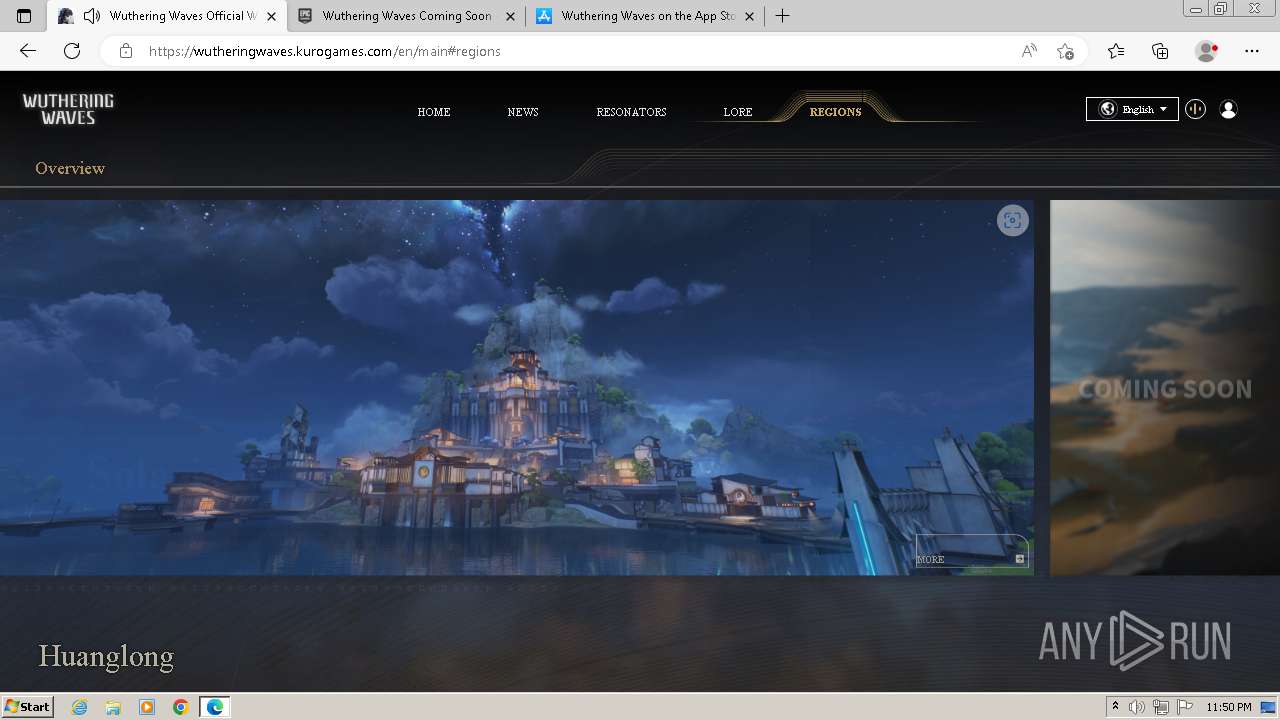Select REGIONS navigation item
The width and height of the screenshot is (1280, 720).
tap(835, 112)
